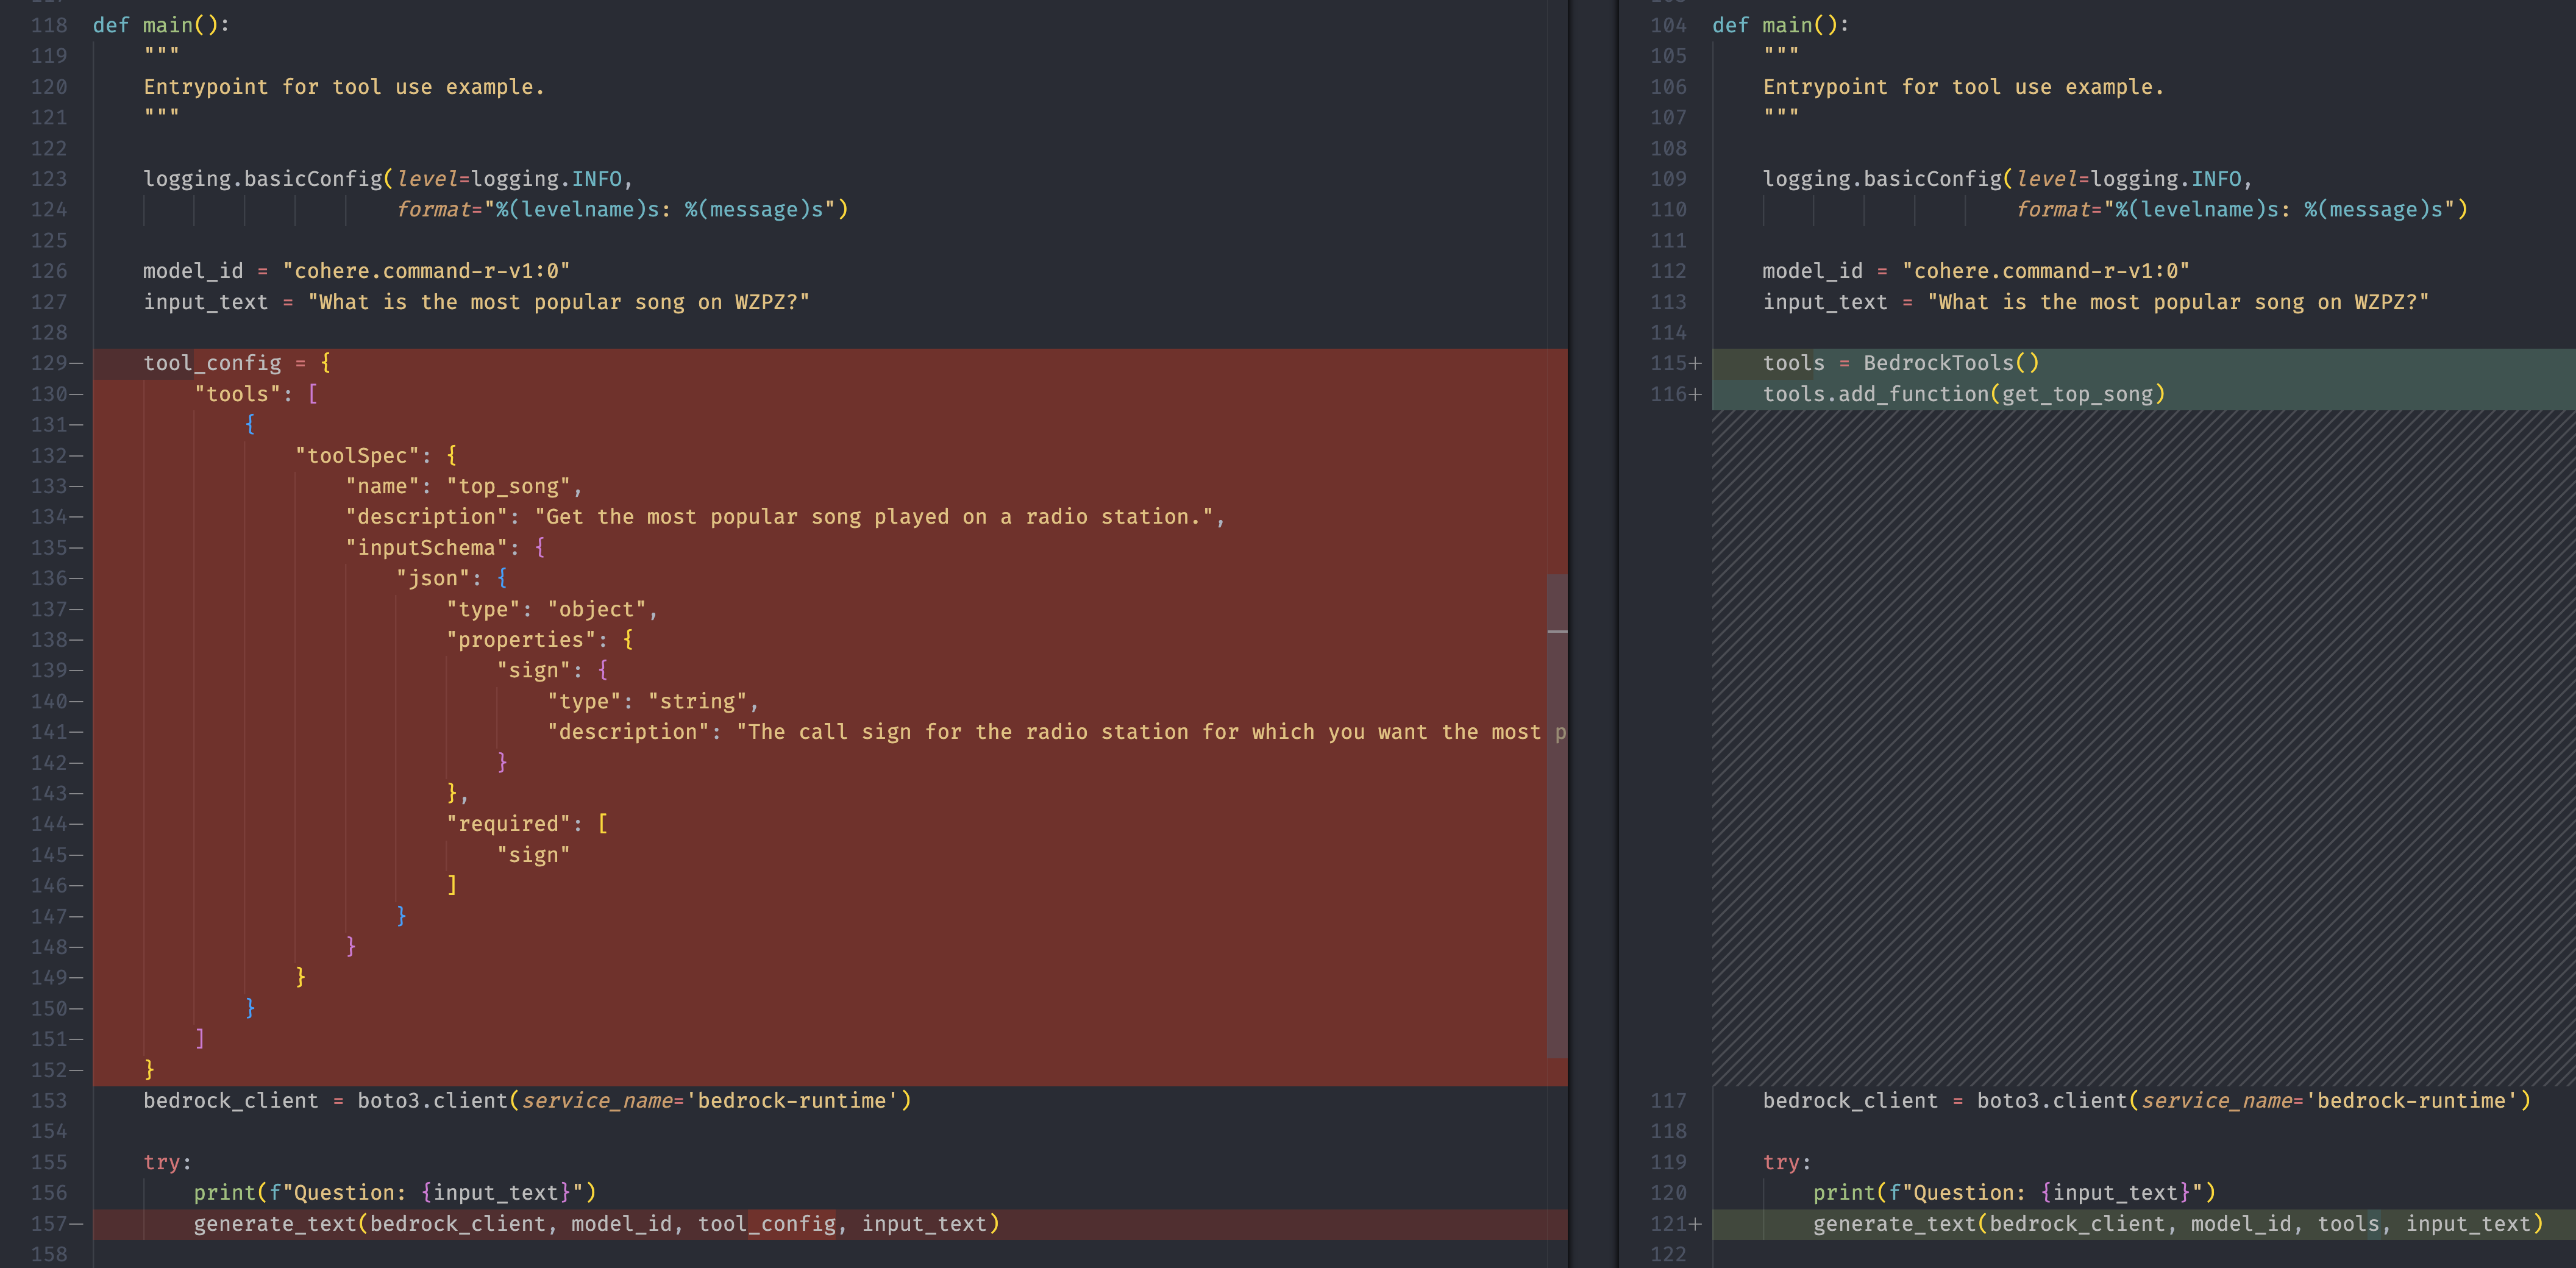Image resolution: width=2576 pixels, height=1268 pixels.
Task: Click the print Question line 120 in right pane
Action: coord(2015,1193)
